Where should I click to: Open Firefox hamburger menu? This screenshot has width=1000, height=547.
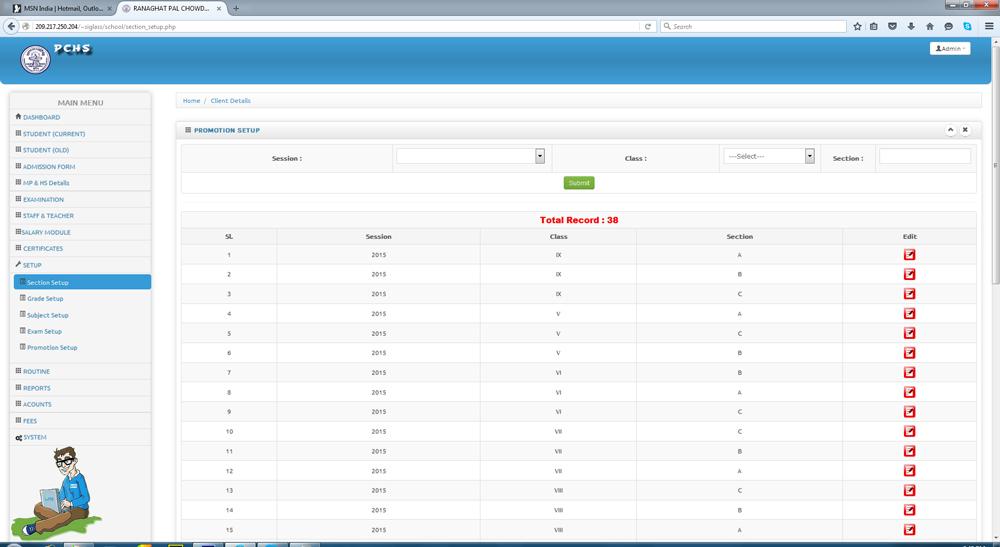(989, 27)
